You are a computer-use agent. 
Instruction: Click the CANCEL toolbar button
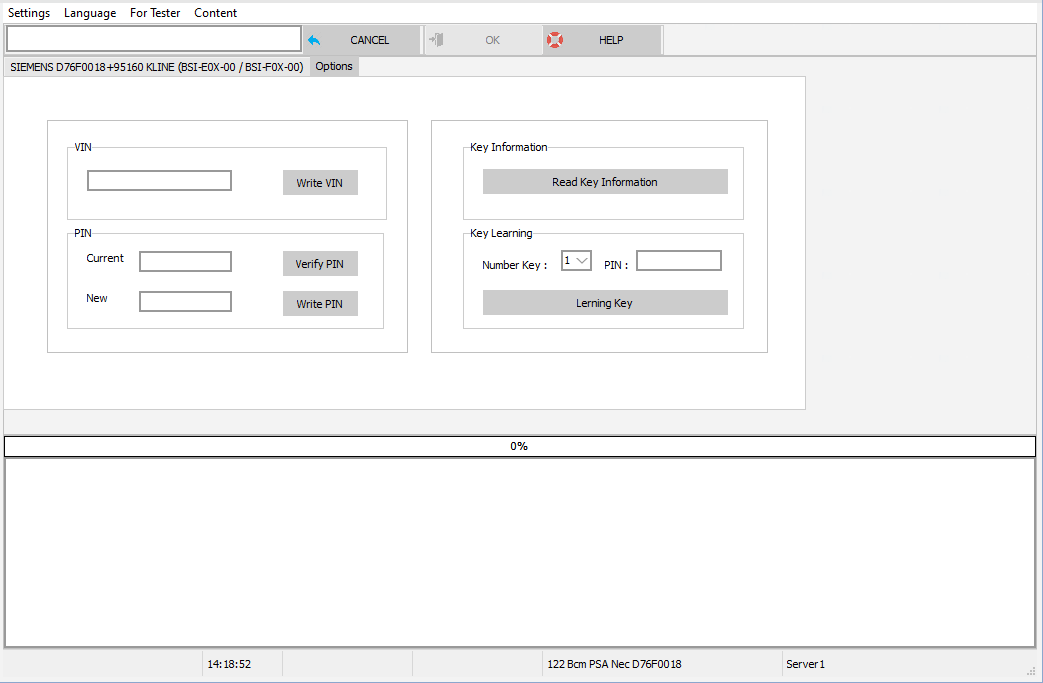(x=371, y=39)
